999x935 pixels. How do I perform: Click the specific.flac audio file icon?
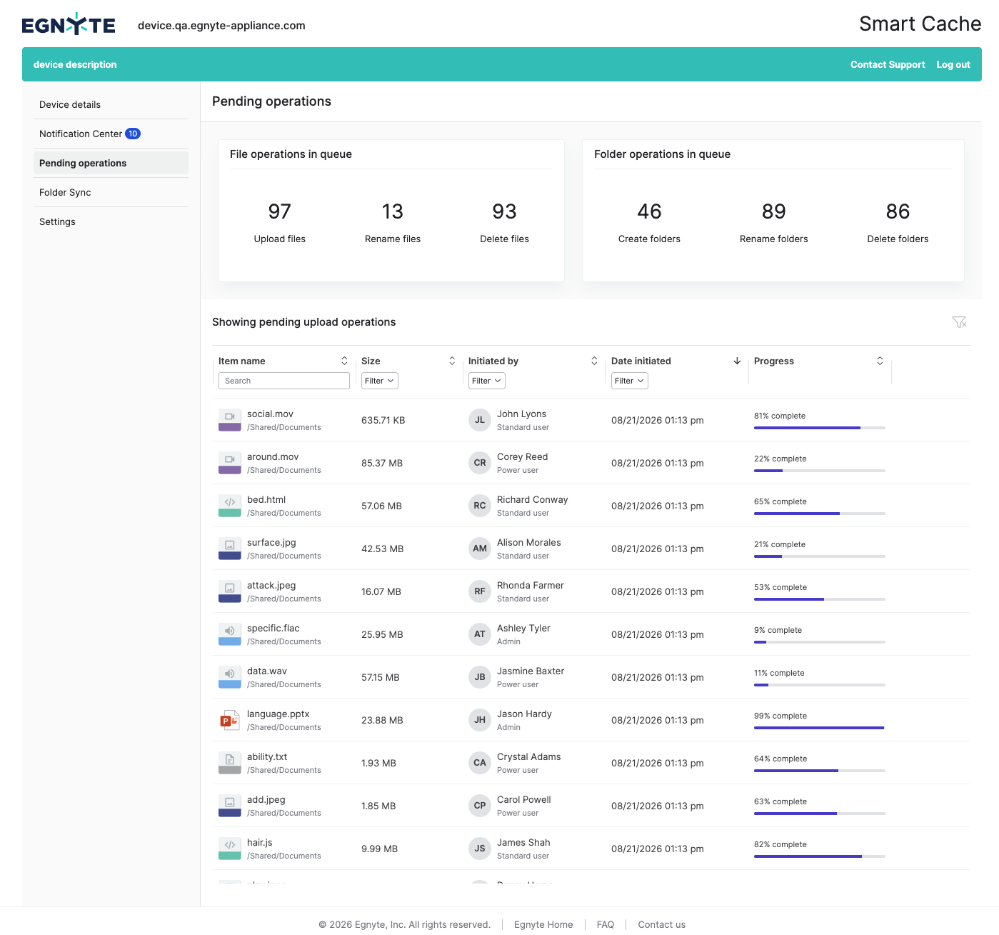[x=229, y=634]
